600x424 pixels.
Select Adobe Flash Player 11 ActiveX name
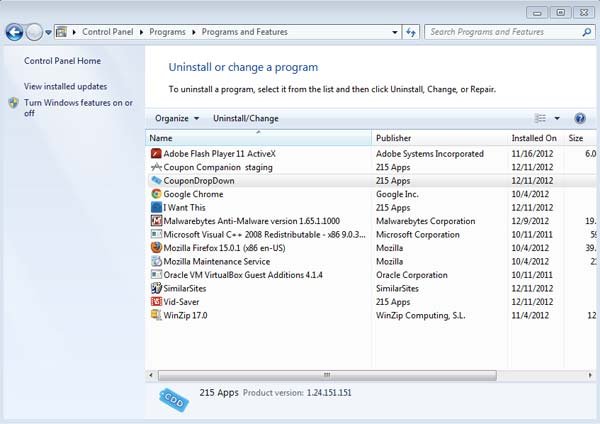pyautogui.click(x=219, y=154)
